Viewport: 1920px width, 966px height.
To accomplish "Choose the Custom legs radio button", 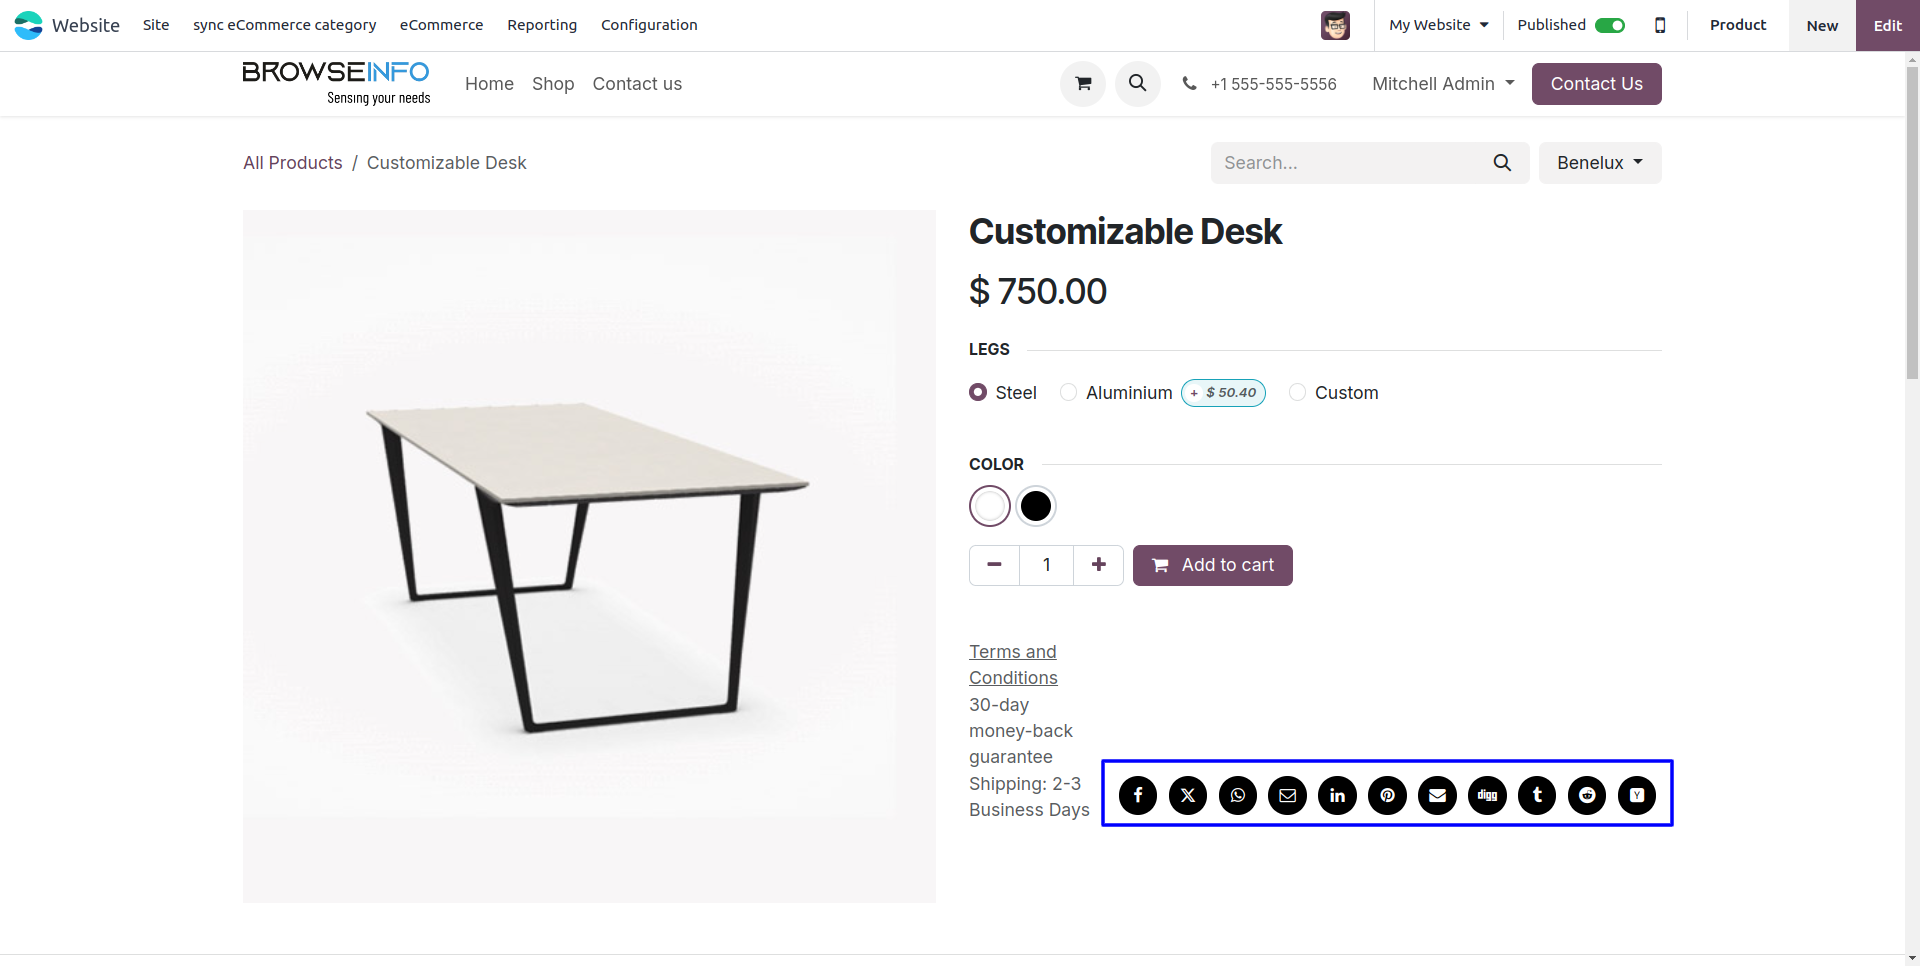I will coord(1298,393).
